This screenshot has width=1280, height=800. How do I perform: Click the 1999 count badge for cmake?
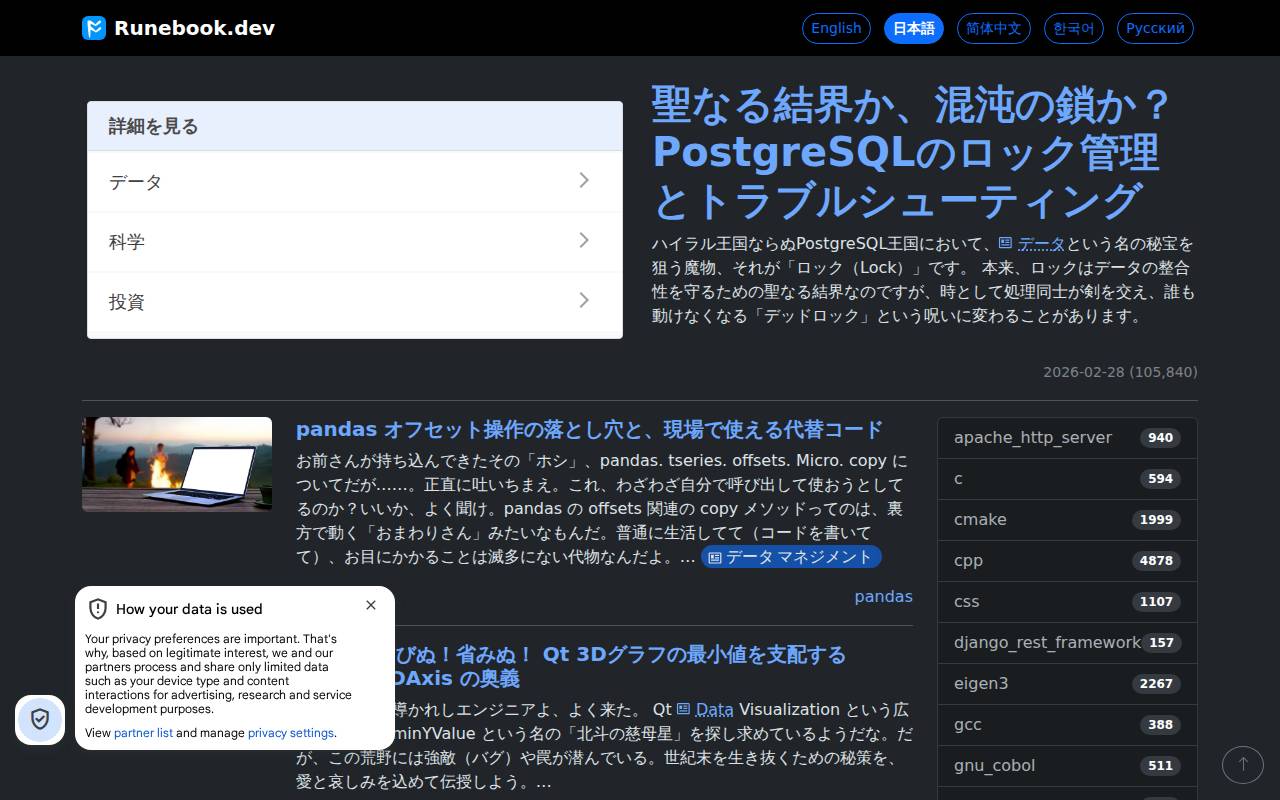tap(1156, 520)
